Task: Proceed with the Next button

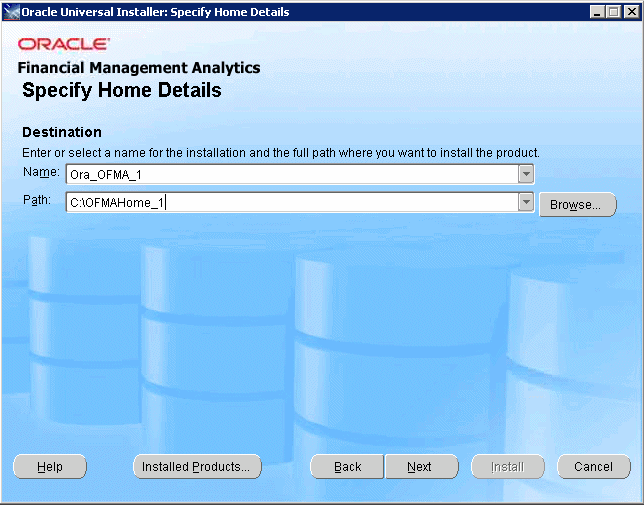Action: click(x=422, y=466)
